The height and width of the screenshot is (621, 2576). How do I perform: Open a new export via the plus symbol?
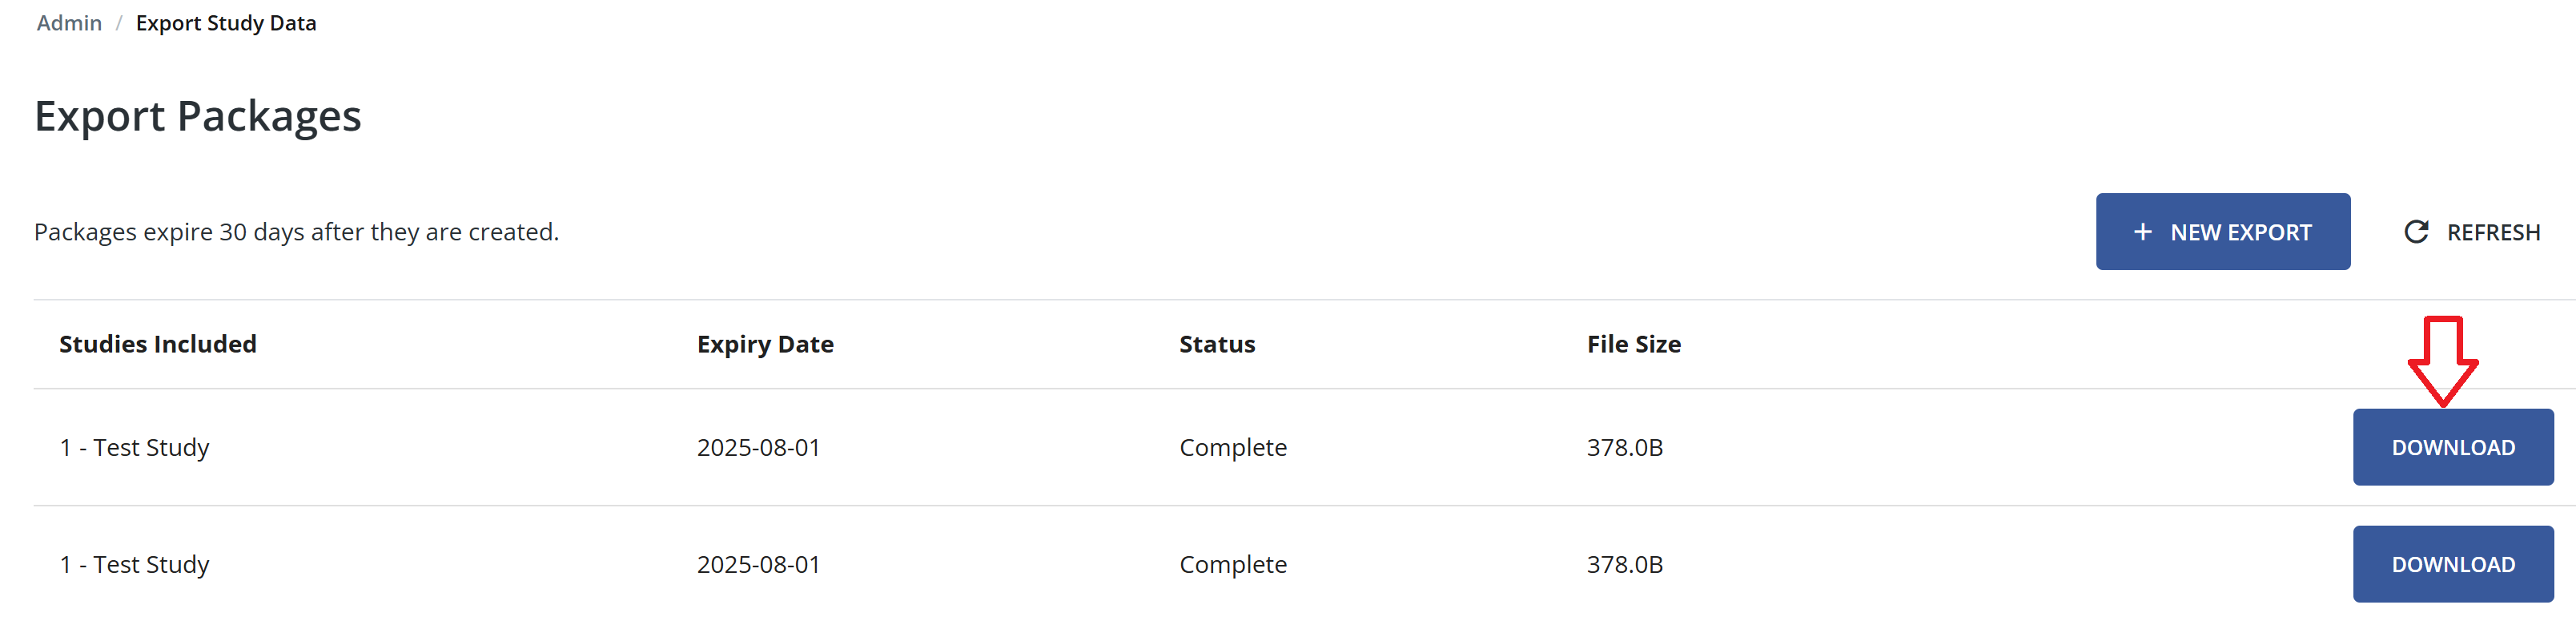pos(2143,231)
